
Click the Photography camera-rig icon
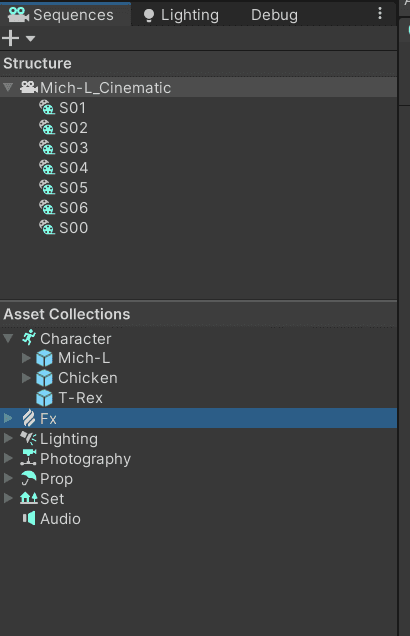[x=29, y=458]
